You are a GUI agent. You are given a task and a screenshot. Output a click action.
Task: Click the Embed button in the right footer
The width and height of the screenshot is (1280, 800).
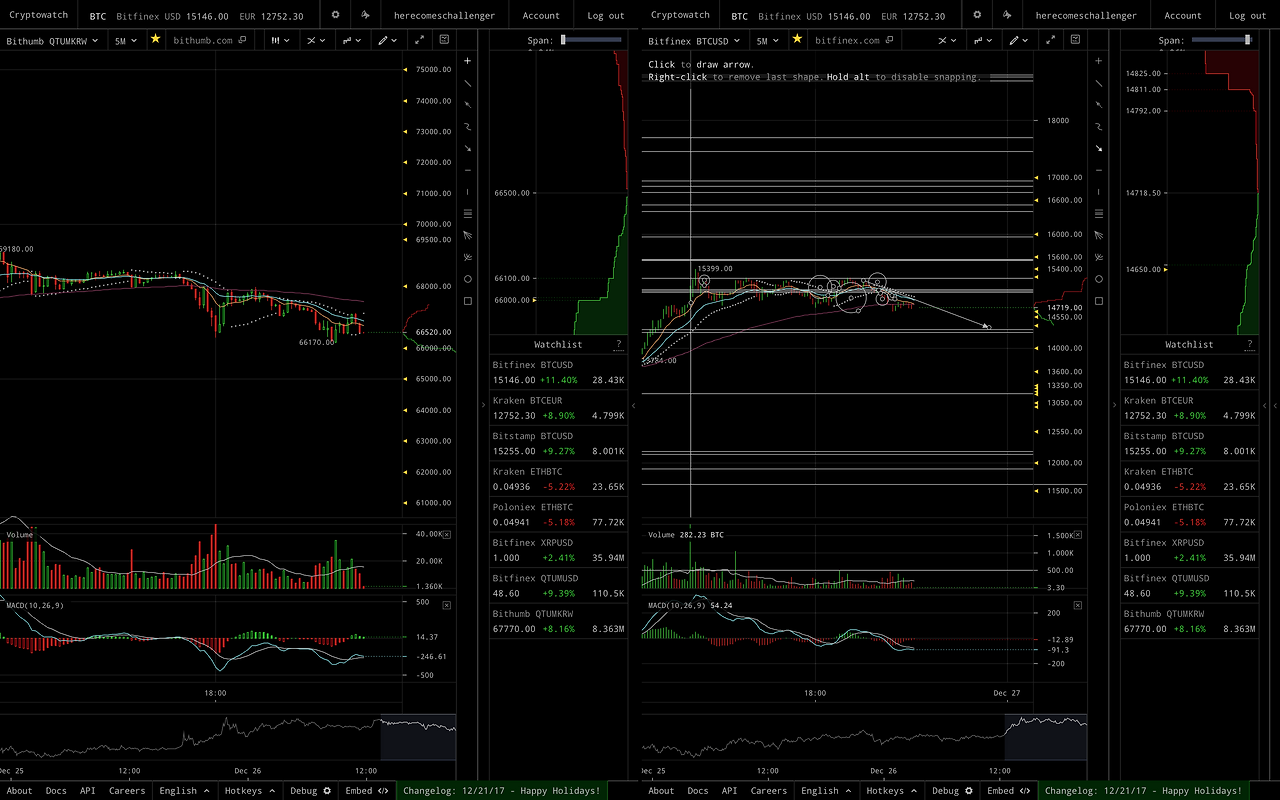point(1009,791)
